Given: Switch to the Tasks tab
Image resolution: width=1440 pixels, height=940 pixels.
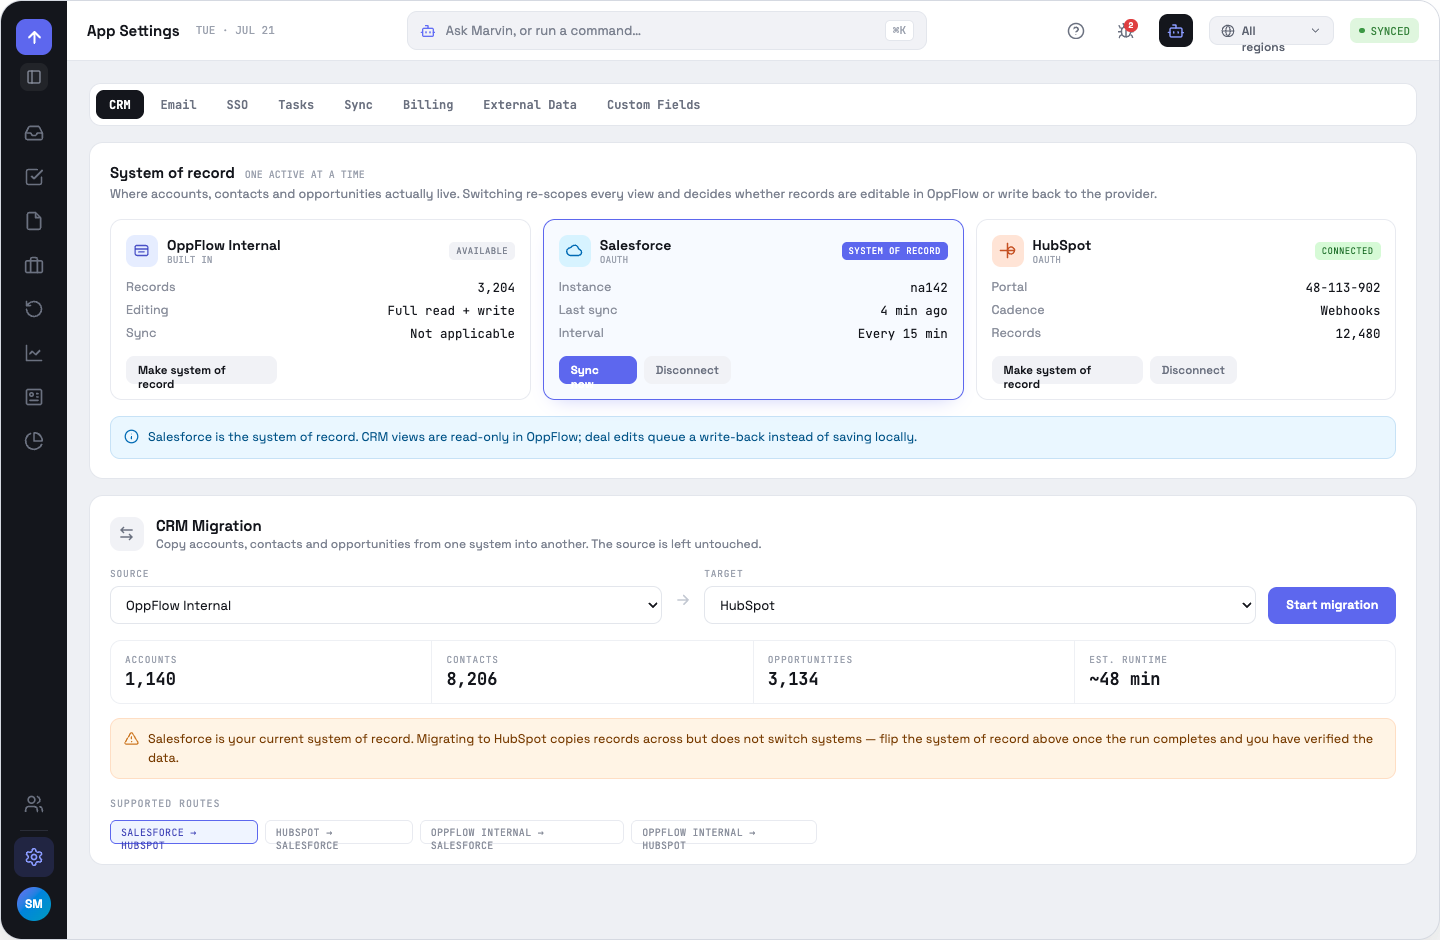Looking at the screenshot, I should pos(296,105).
